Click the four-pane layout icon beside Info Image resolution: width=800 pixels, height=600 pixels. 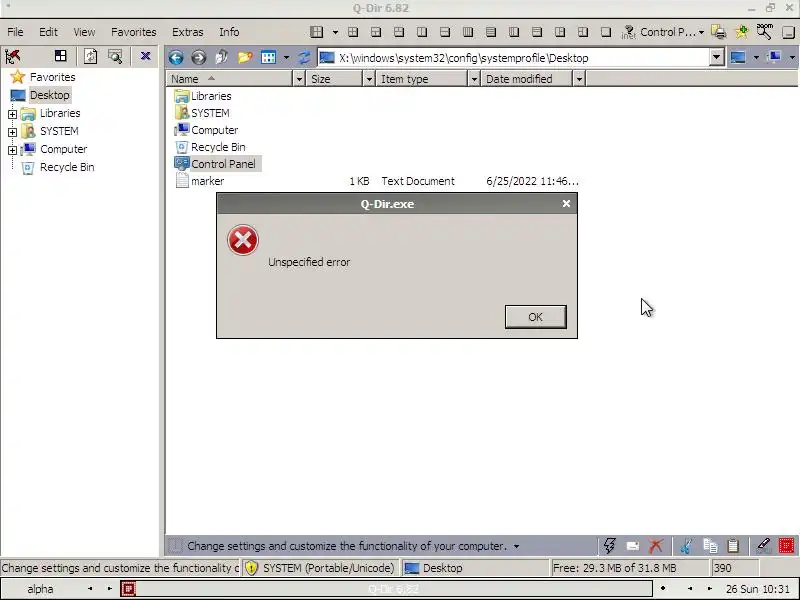click(x=317, y=32)
